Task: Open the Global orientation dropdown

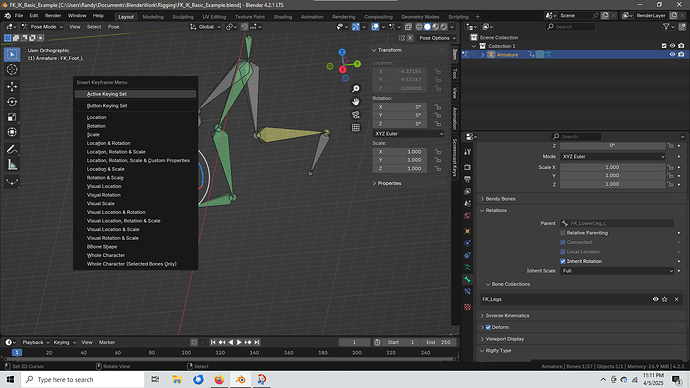Action: click(x=206, y=27)
